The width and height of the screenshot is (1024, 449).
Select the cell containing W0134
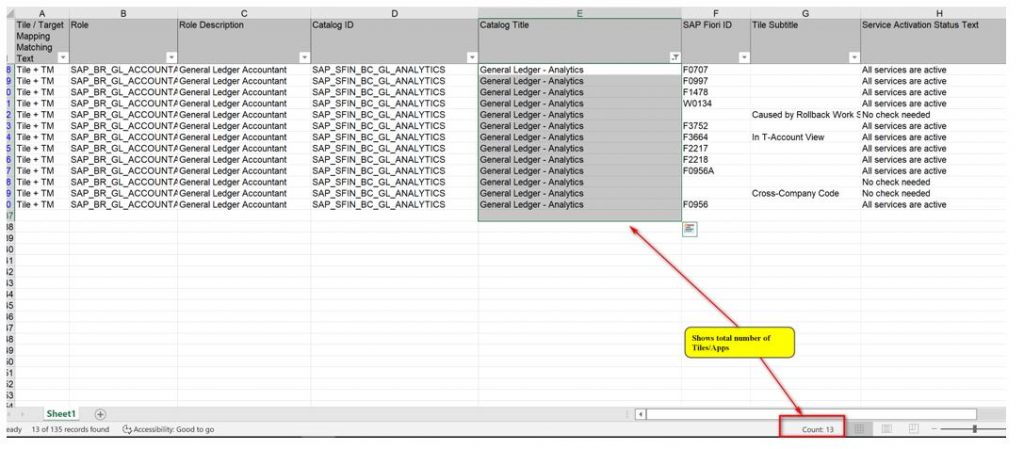pyautogui.click(x=716, y=103)
